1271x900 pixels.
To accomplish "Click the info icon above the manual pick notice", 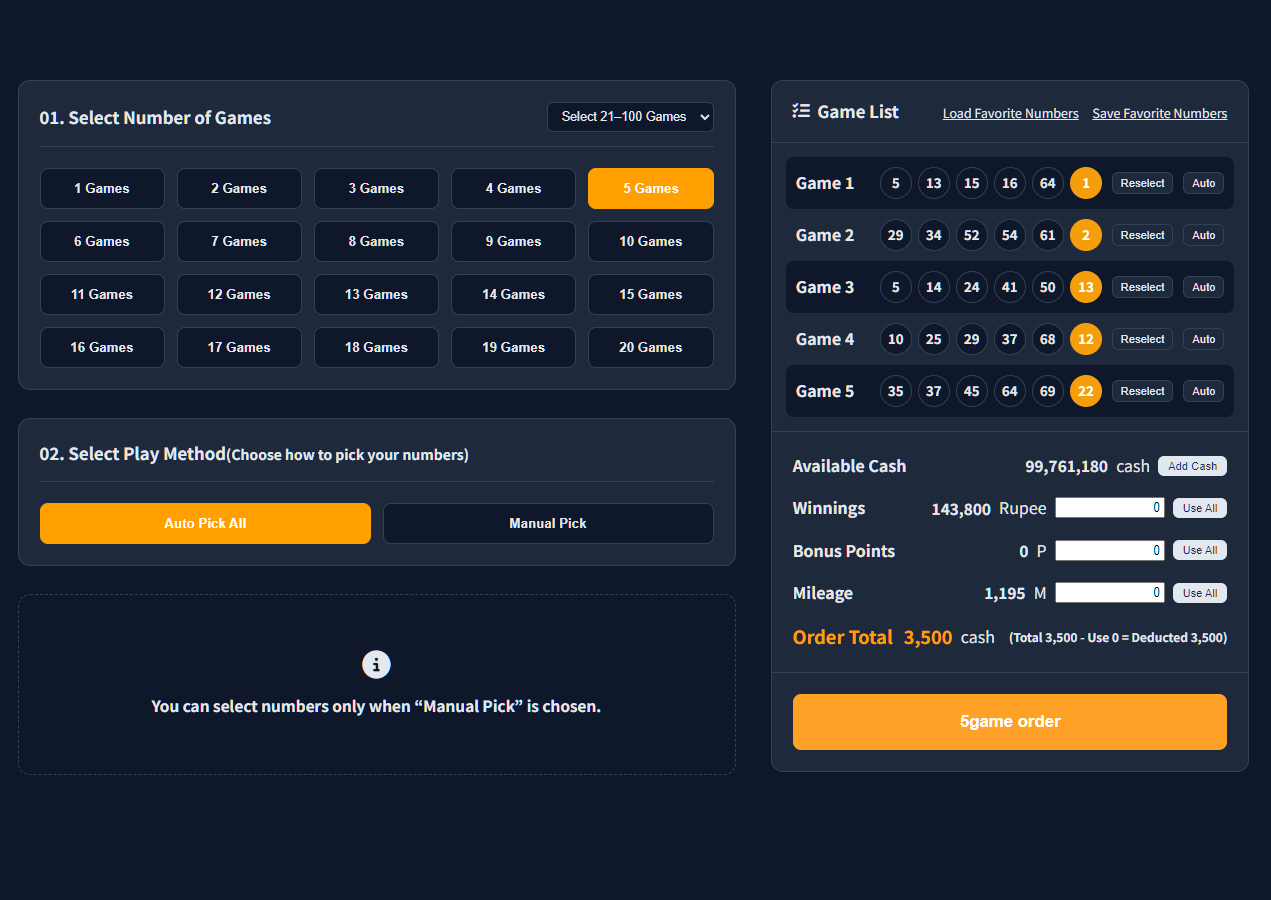I will pos(376,664).
